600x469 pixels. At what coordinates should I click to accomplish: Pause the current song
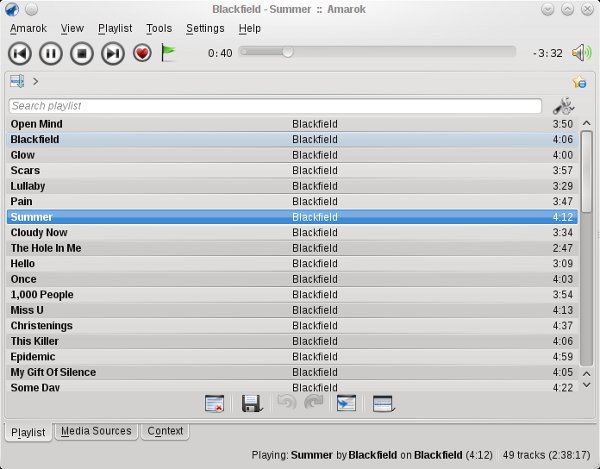[x=51, y=53]
